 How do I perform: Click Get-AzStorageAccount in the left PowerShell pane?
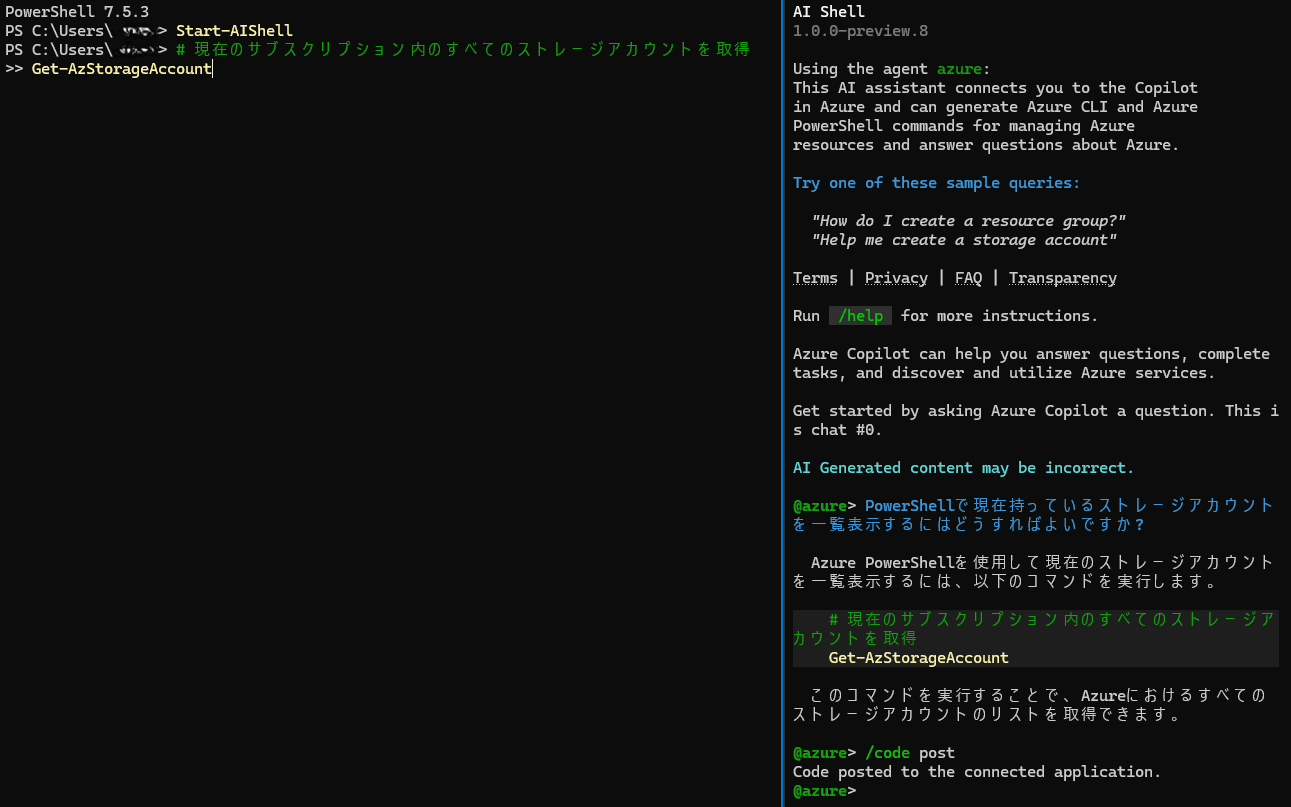pos(121,69)
